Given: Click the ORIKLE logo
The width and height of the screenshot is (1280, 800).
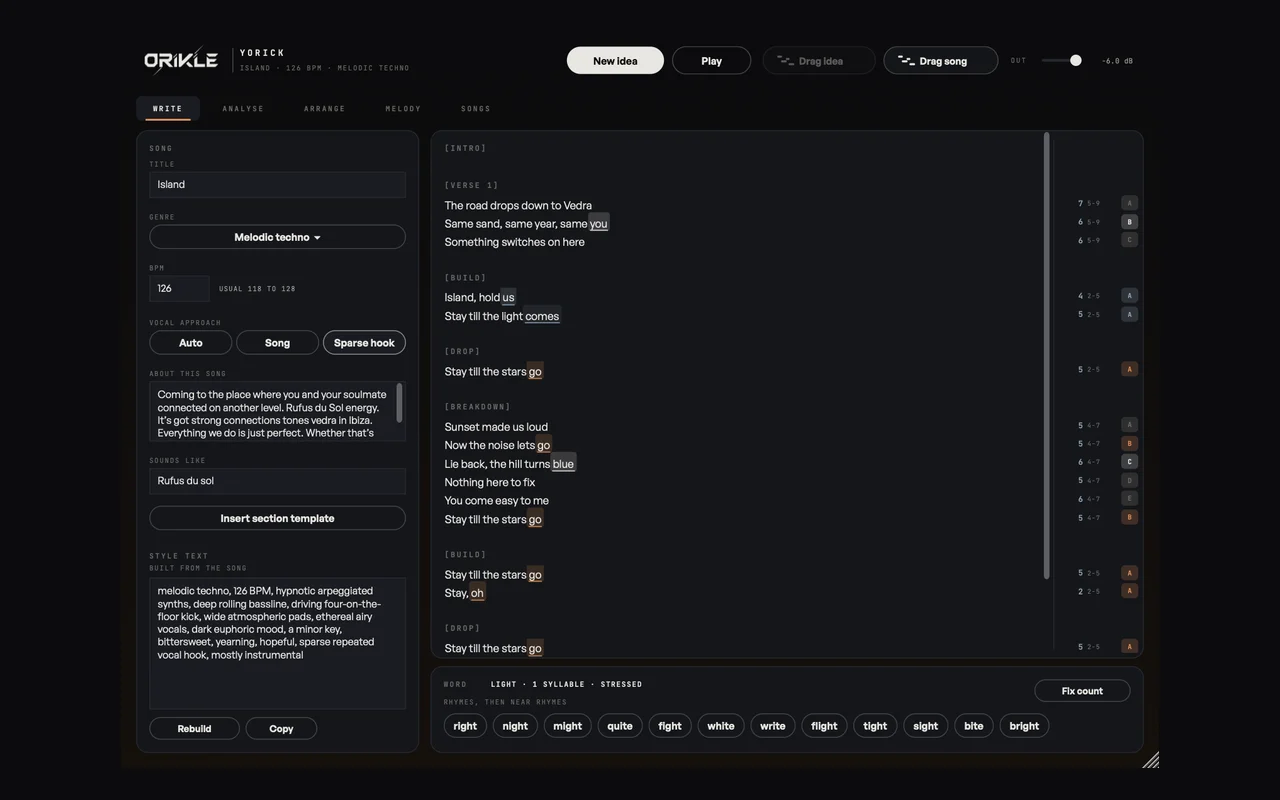Looking at the screenshot, I should coord(181,60).
